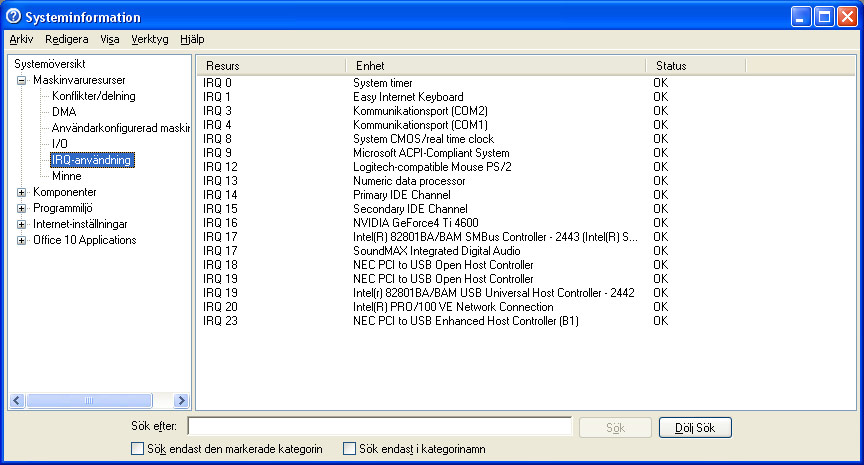The image size is (864, 465).
Task: Sort by the Status column header
Action: [695, 66]
